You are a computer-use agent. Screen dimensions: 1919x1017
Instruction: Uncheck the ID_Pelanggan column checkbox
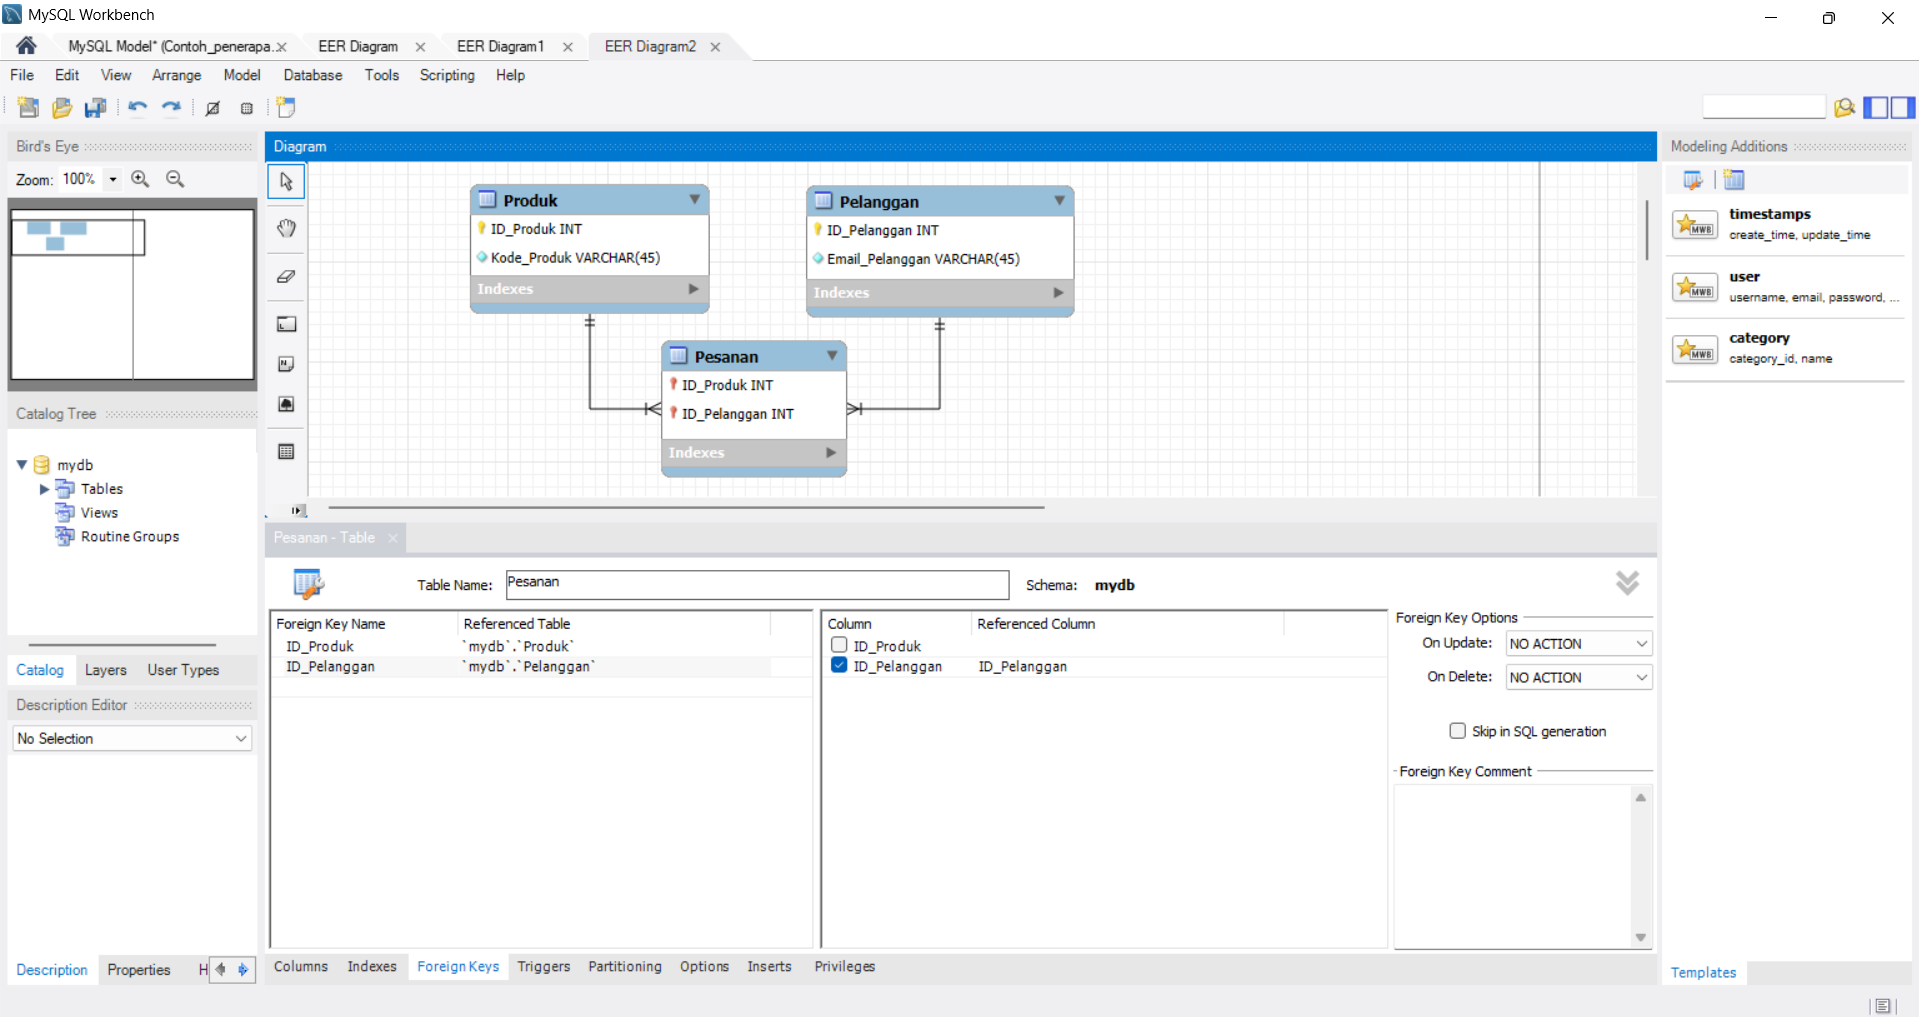[839, 666]
